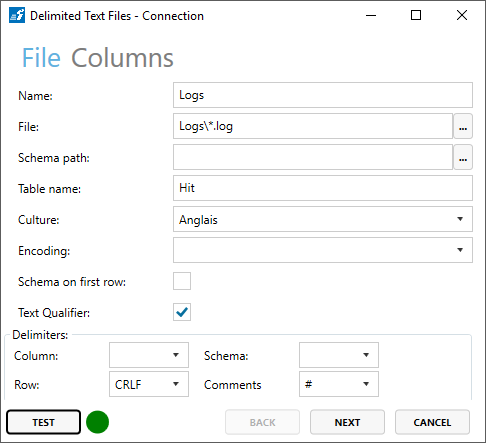This screenshot has width=486, height=443.
Task: Click the Text Qualifier label
Action: coord(54,313)
